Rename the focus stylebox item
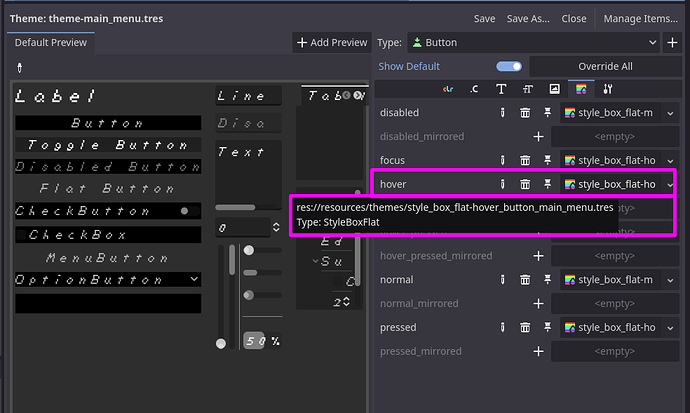 coord(502,161)
